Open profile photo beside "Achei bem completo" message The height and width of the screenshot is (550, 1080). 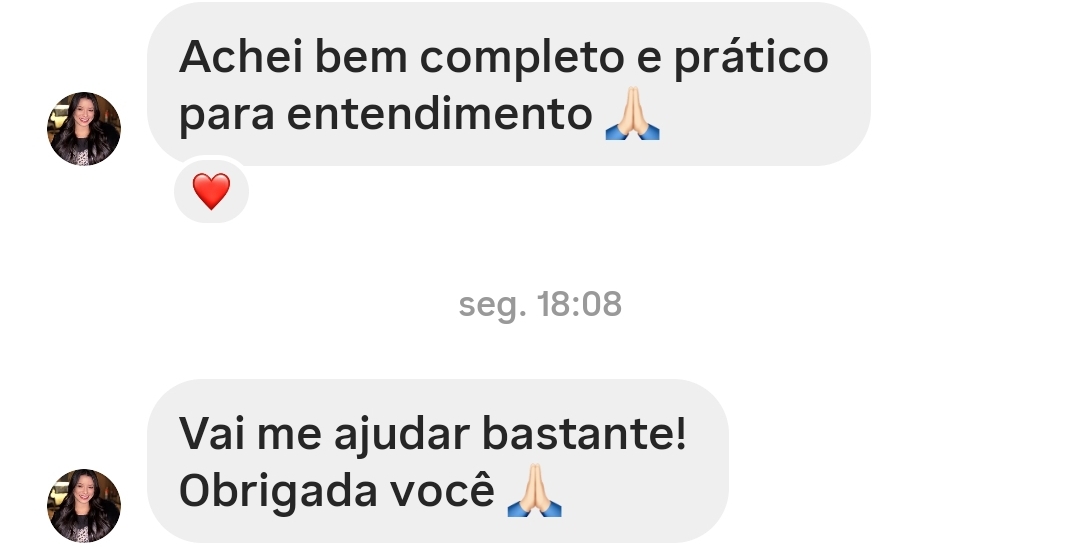point(84,129)
